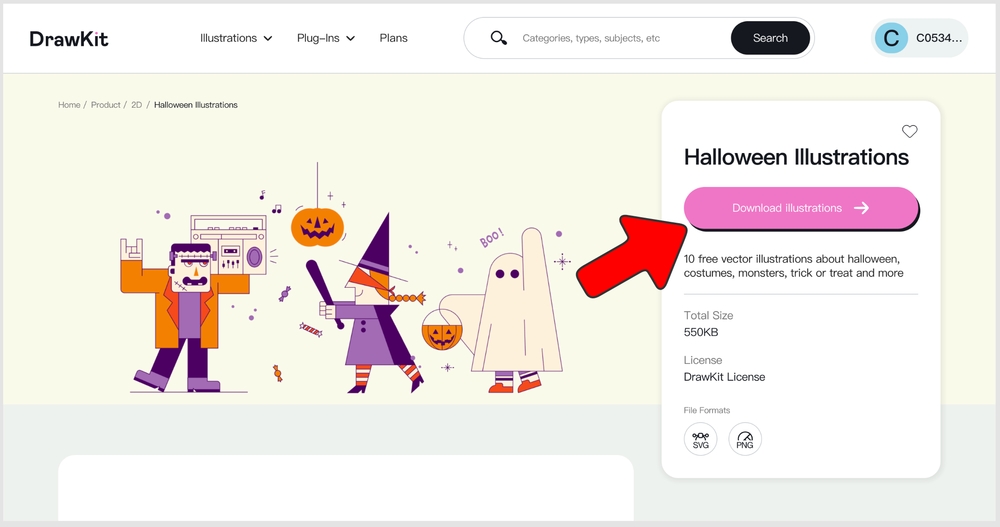Click the DrawKit logo

69,39
